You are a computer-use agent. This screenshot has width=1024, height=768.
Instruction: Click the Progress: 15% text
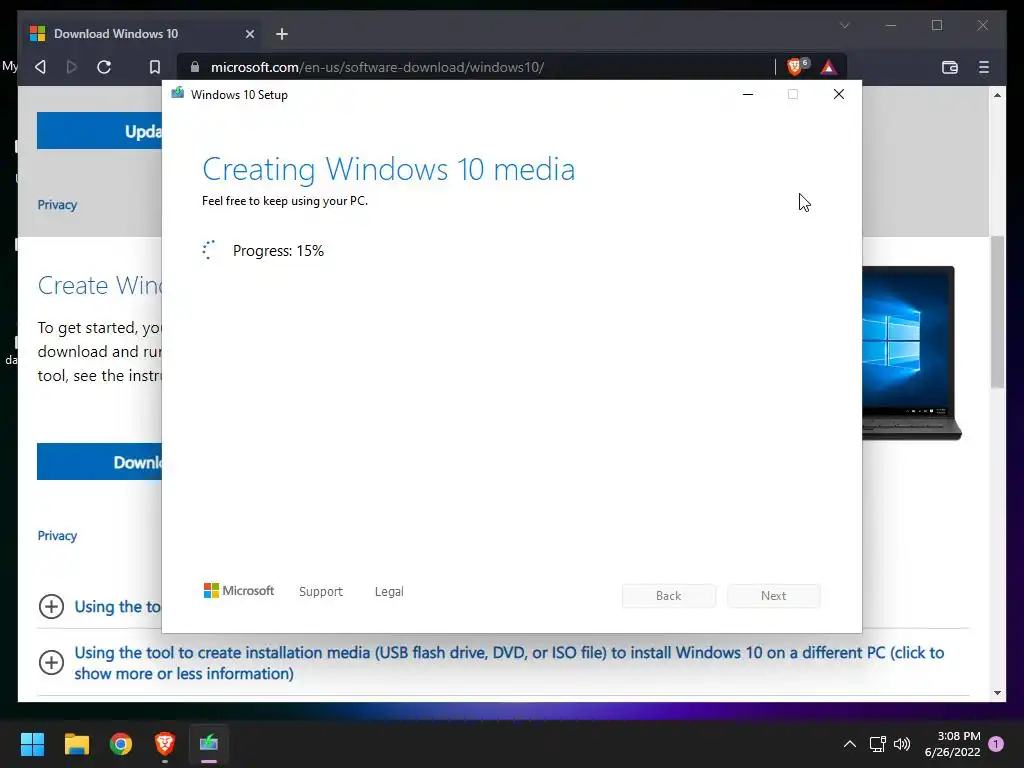point(278,251)
